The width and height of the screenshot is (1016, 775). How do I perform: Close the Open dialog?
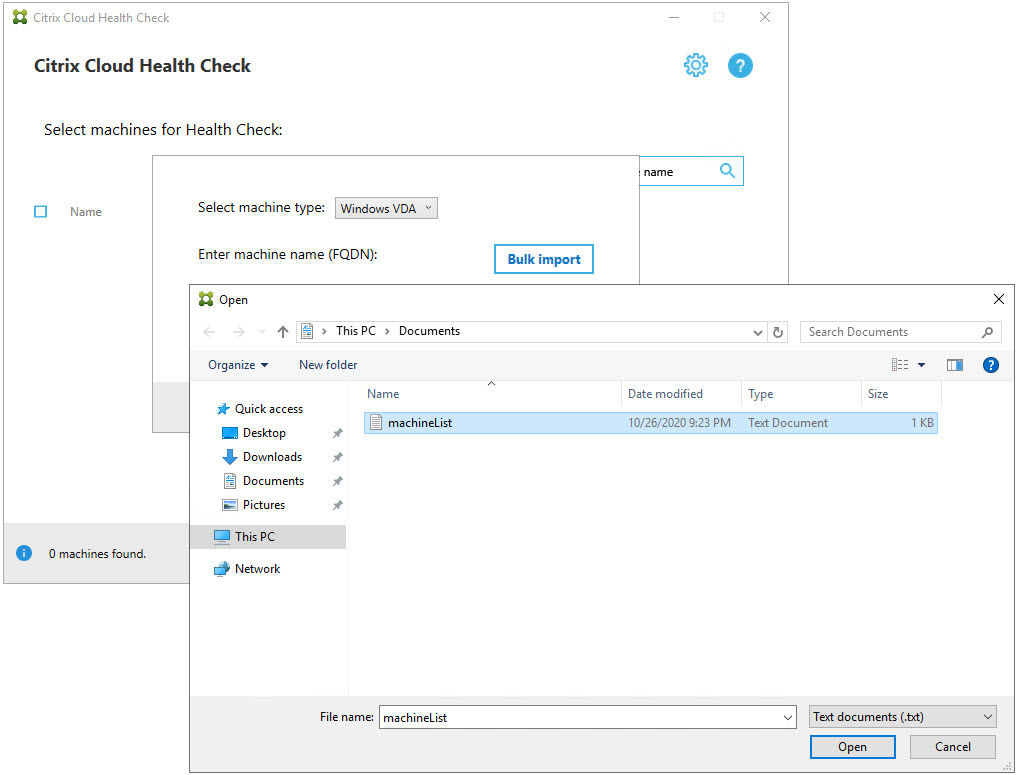pos(999,299)
